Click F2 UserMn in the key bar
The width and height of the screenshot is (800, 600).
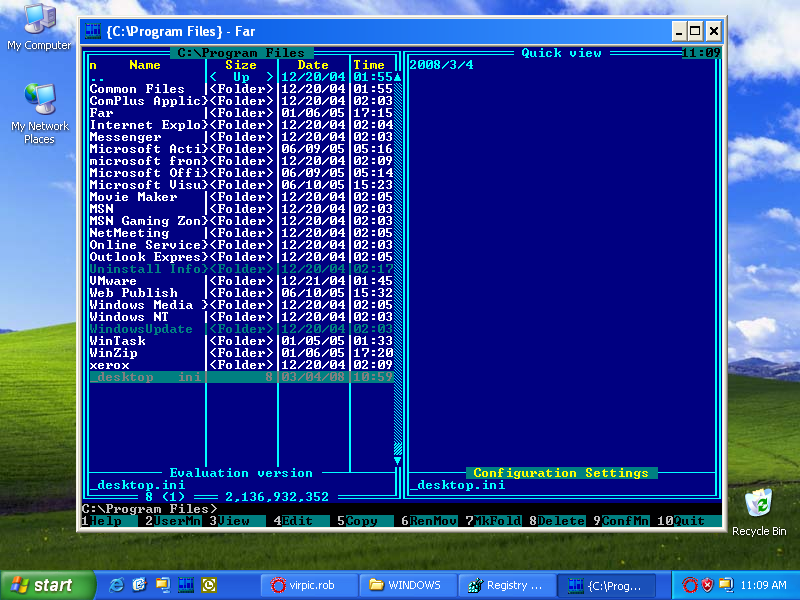coord(173,521)
